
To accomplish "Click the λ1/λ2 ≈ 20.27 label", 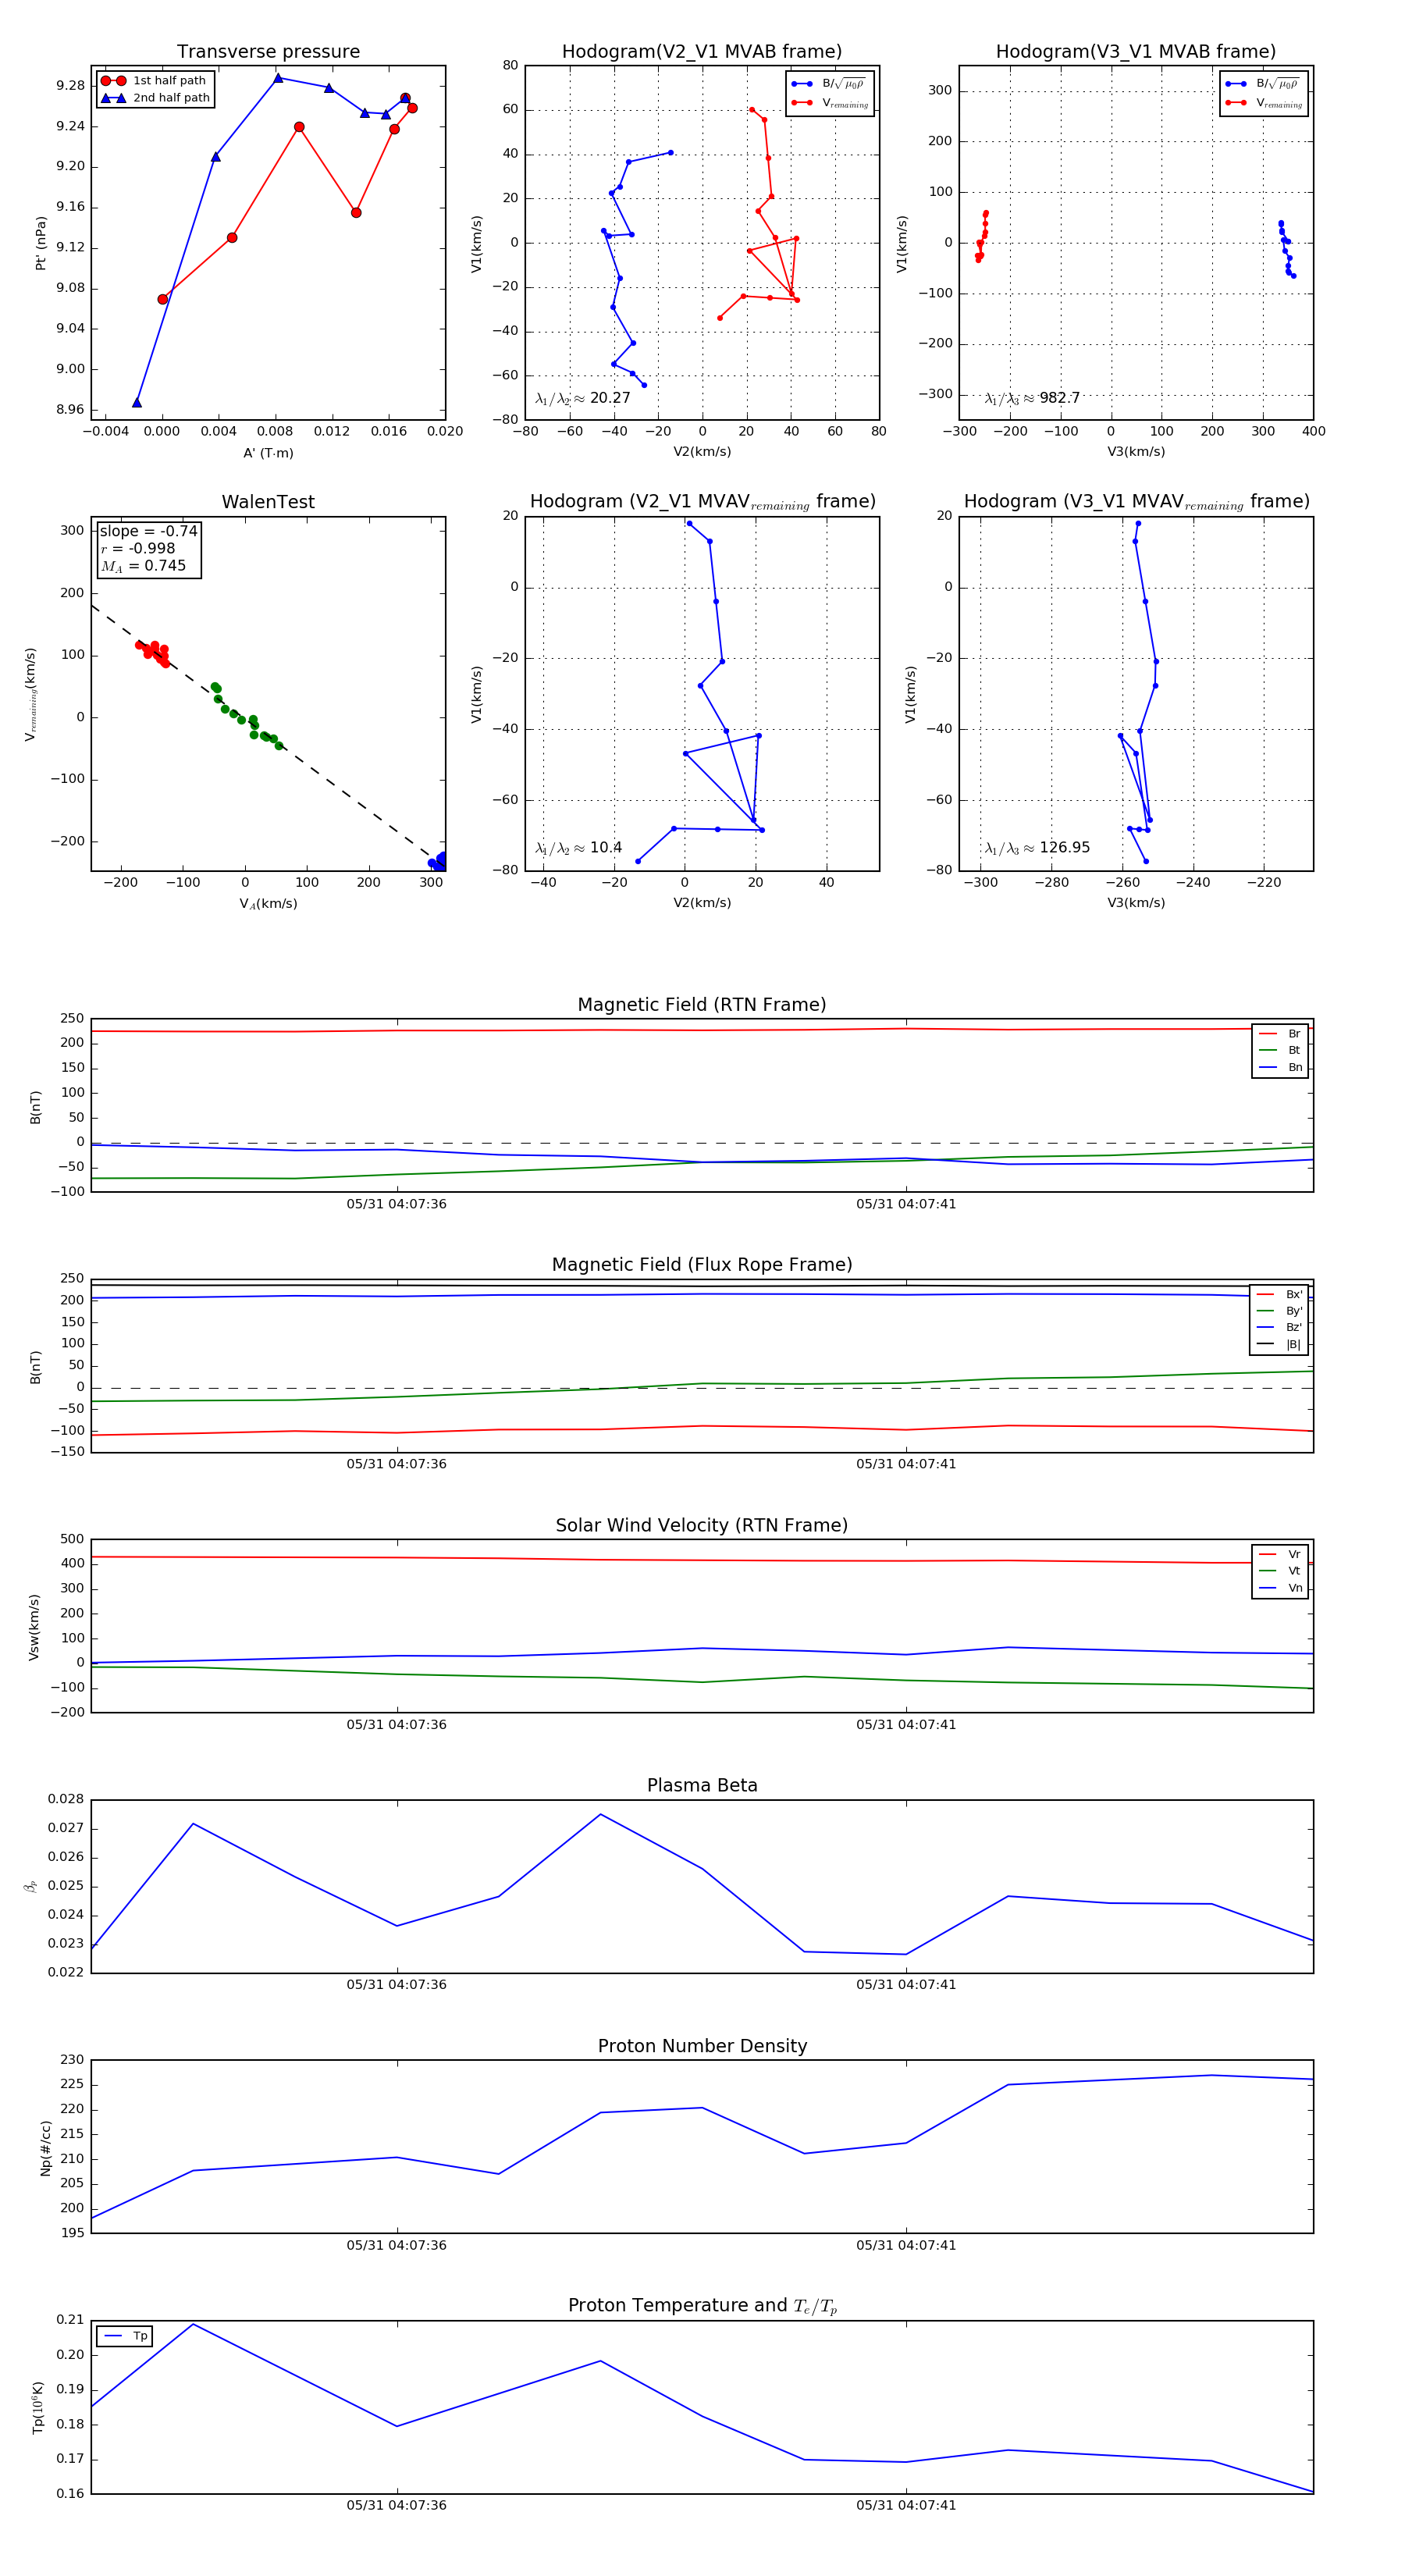I will pos(583,398).
